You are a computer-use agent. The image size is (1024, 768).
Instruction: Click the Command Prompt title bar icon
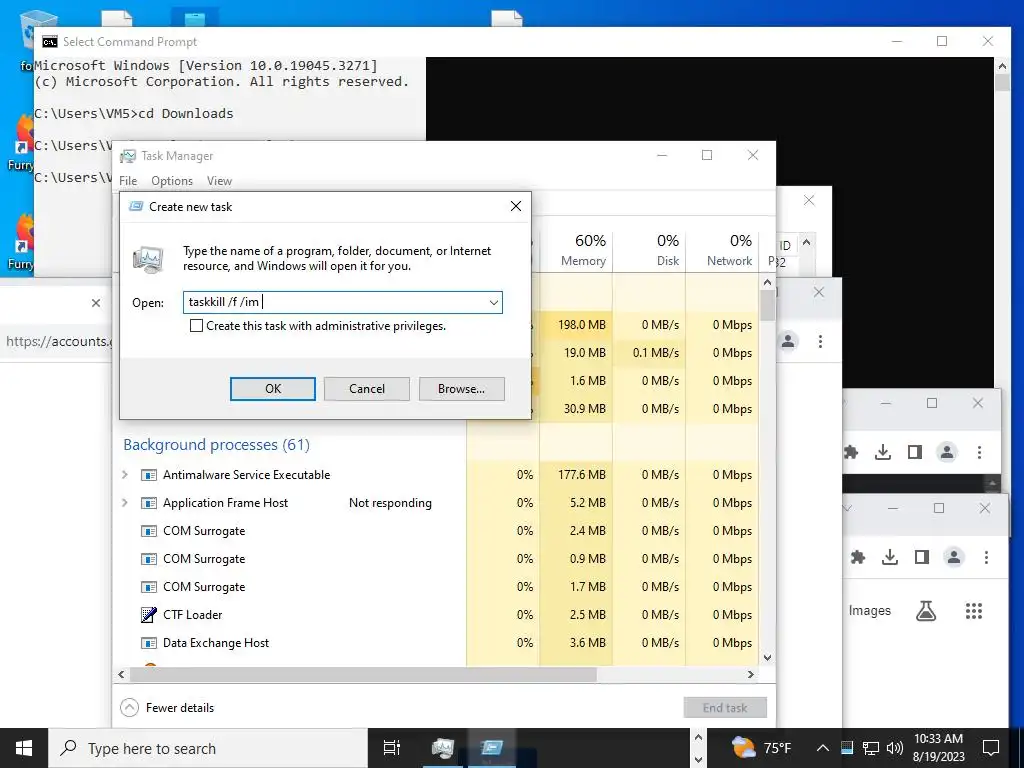coord(50,42)
